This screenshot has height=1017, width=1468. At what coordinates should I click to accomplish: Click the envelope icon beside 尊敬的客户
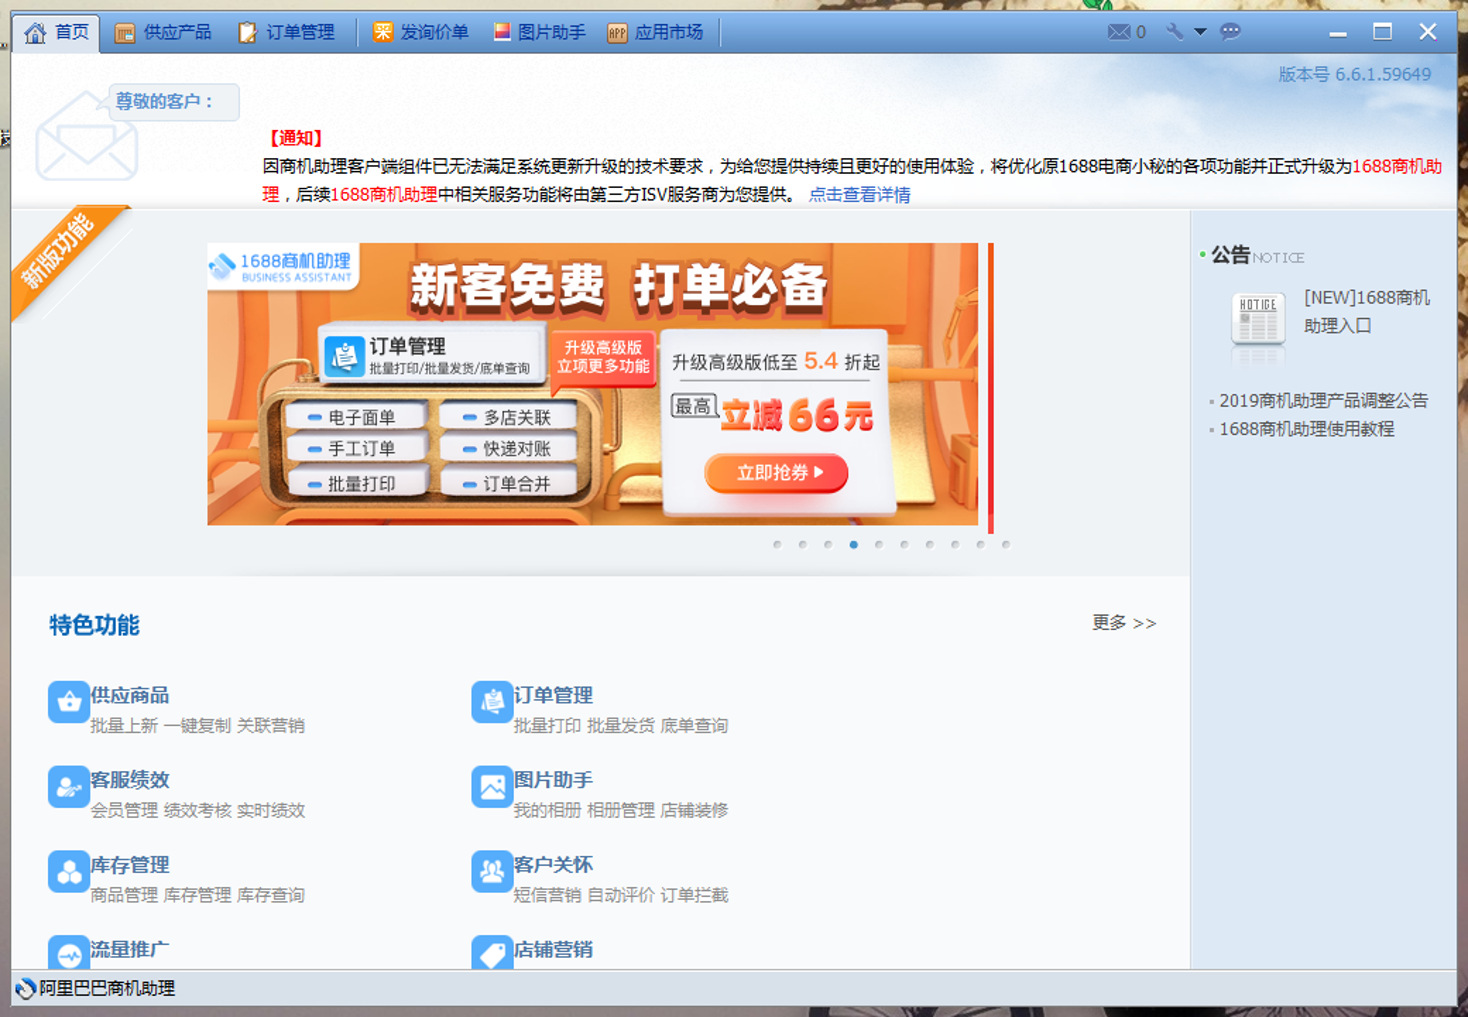pyautogui.click(x=86, y=137)
